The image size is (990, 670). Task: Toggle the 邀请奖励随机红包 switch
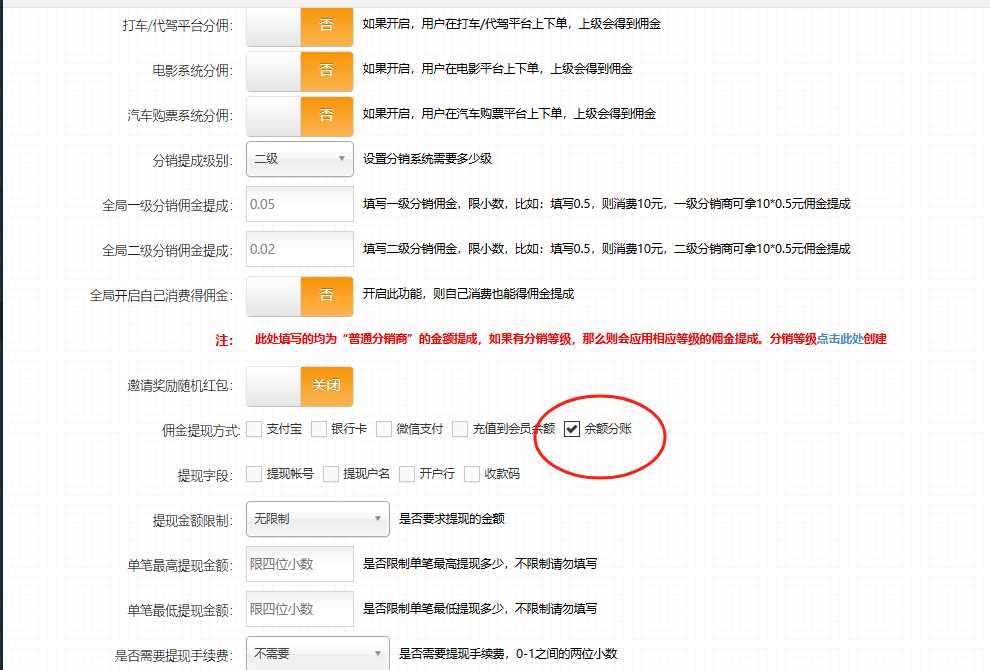click(299, 386)
